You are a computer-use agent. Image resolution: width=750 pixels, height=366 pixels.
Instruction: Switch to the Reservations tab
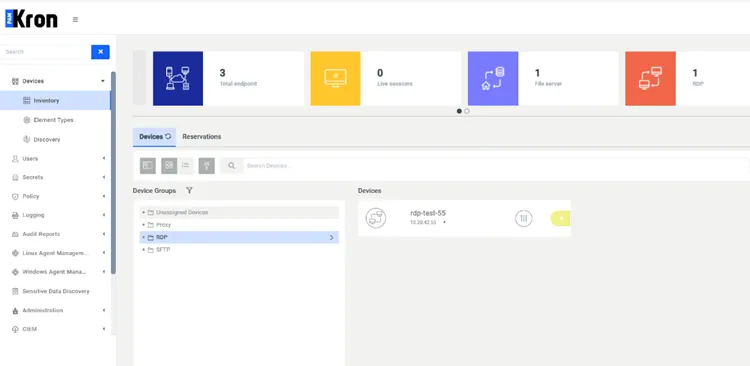pos(202,137)
